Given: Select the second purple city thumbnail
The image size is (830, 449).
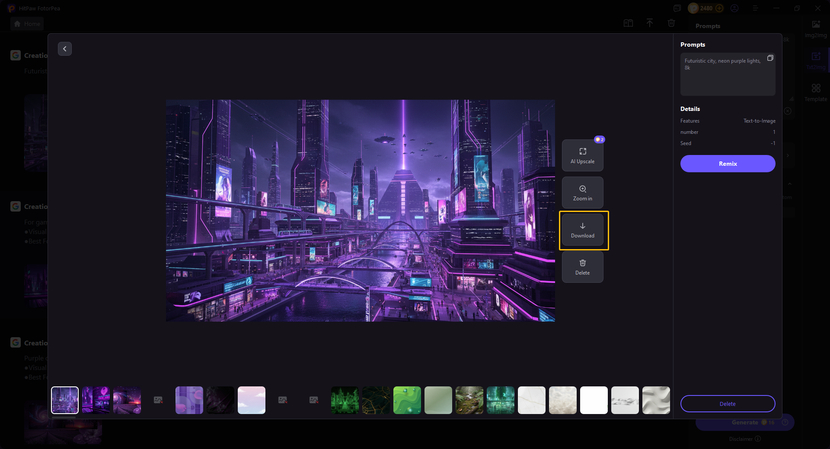Looking at the screenshot, I should 96,400.
